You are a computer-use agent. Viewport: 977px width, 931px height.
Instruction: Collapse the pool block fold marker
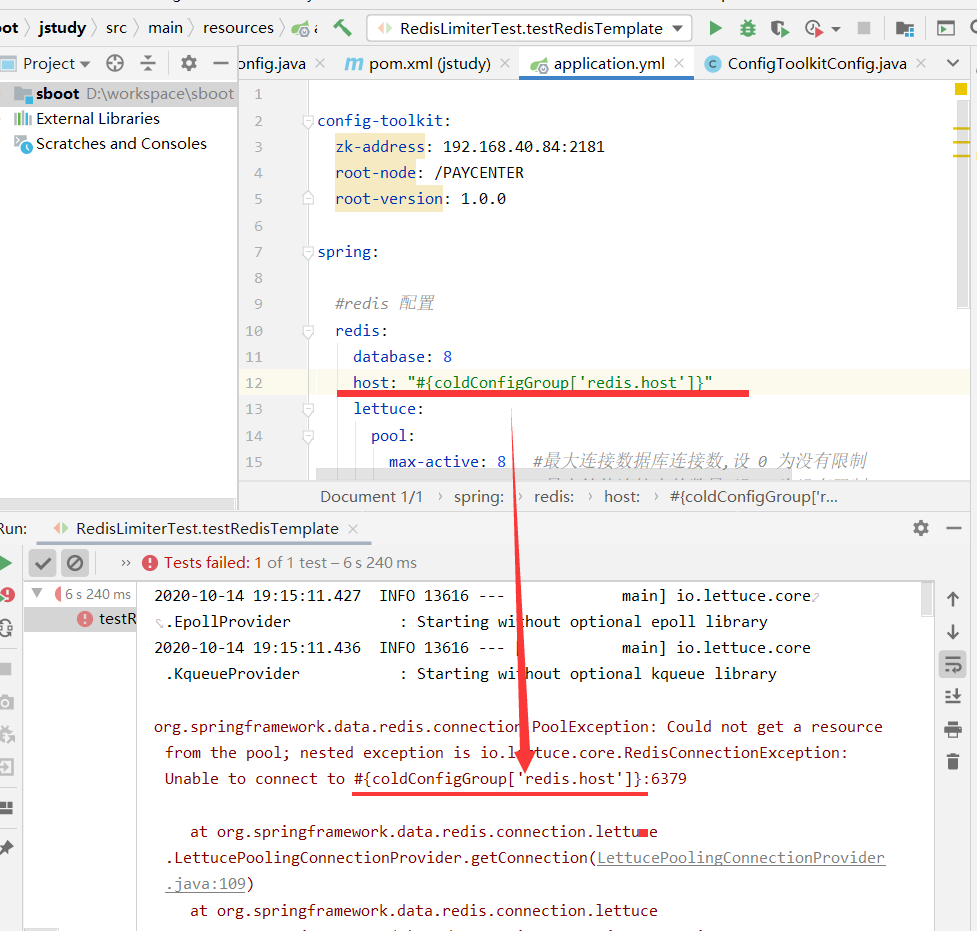pyautogui.click(x=308, y=436)
